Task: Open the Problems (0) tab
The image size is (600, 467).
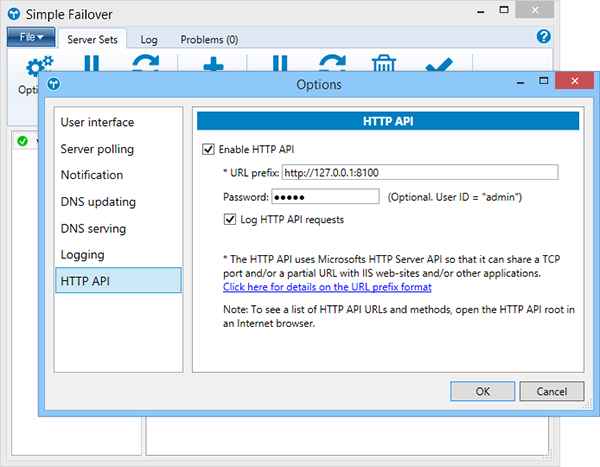Action: click(x=209, y=40)
